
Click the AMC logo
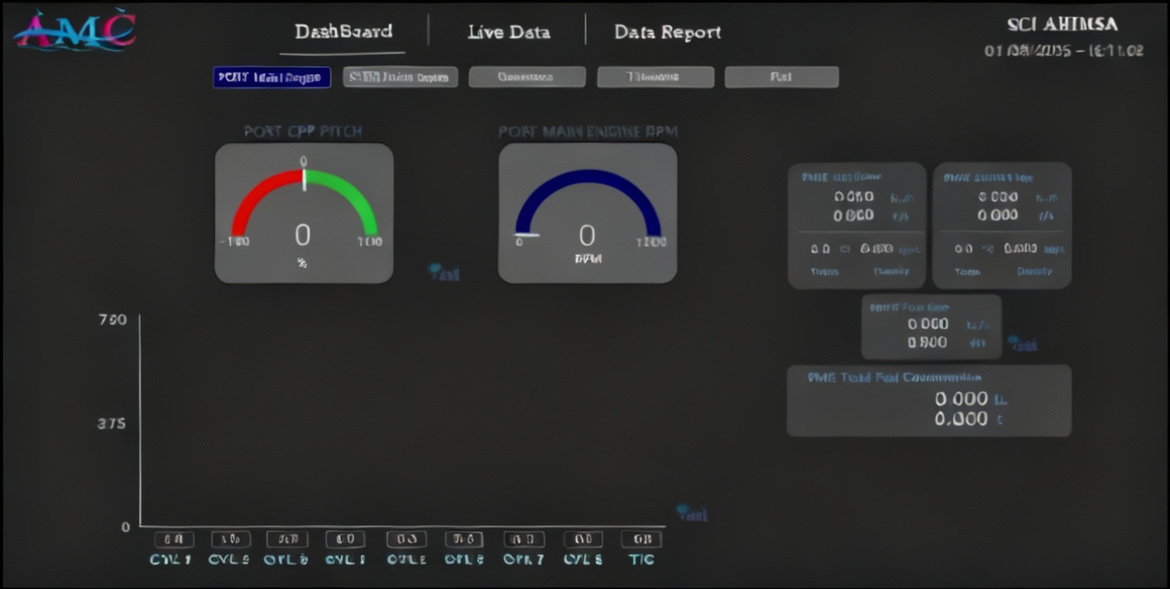point(75,30)
